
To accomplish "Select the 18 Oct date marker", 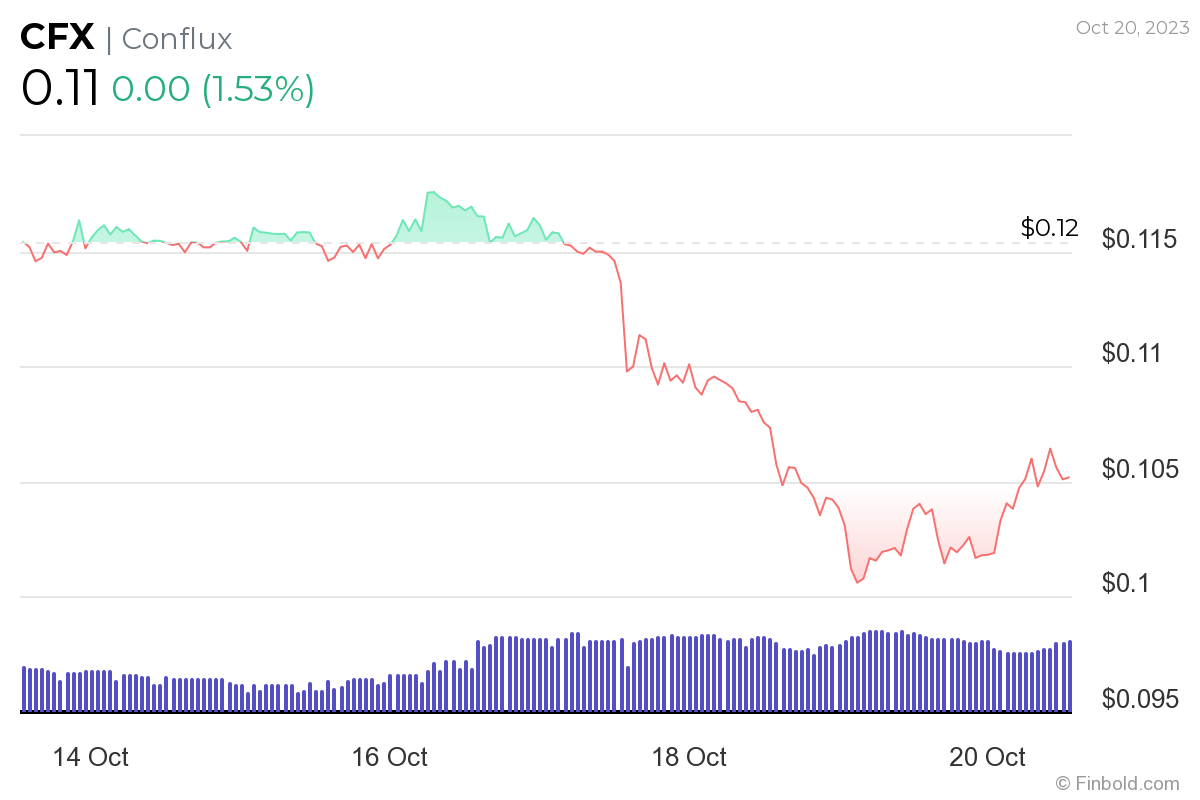I will pyautogui.click(x=689, y=757).
